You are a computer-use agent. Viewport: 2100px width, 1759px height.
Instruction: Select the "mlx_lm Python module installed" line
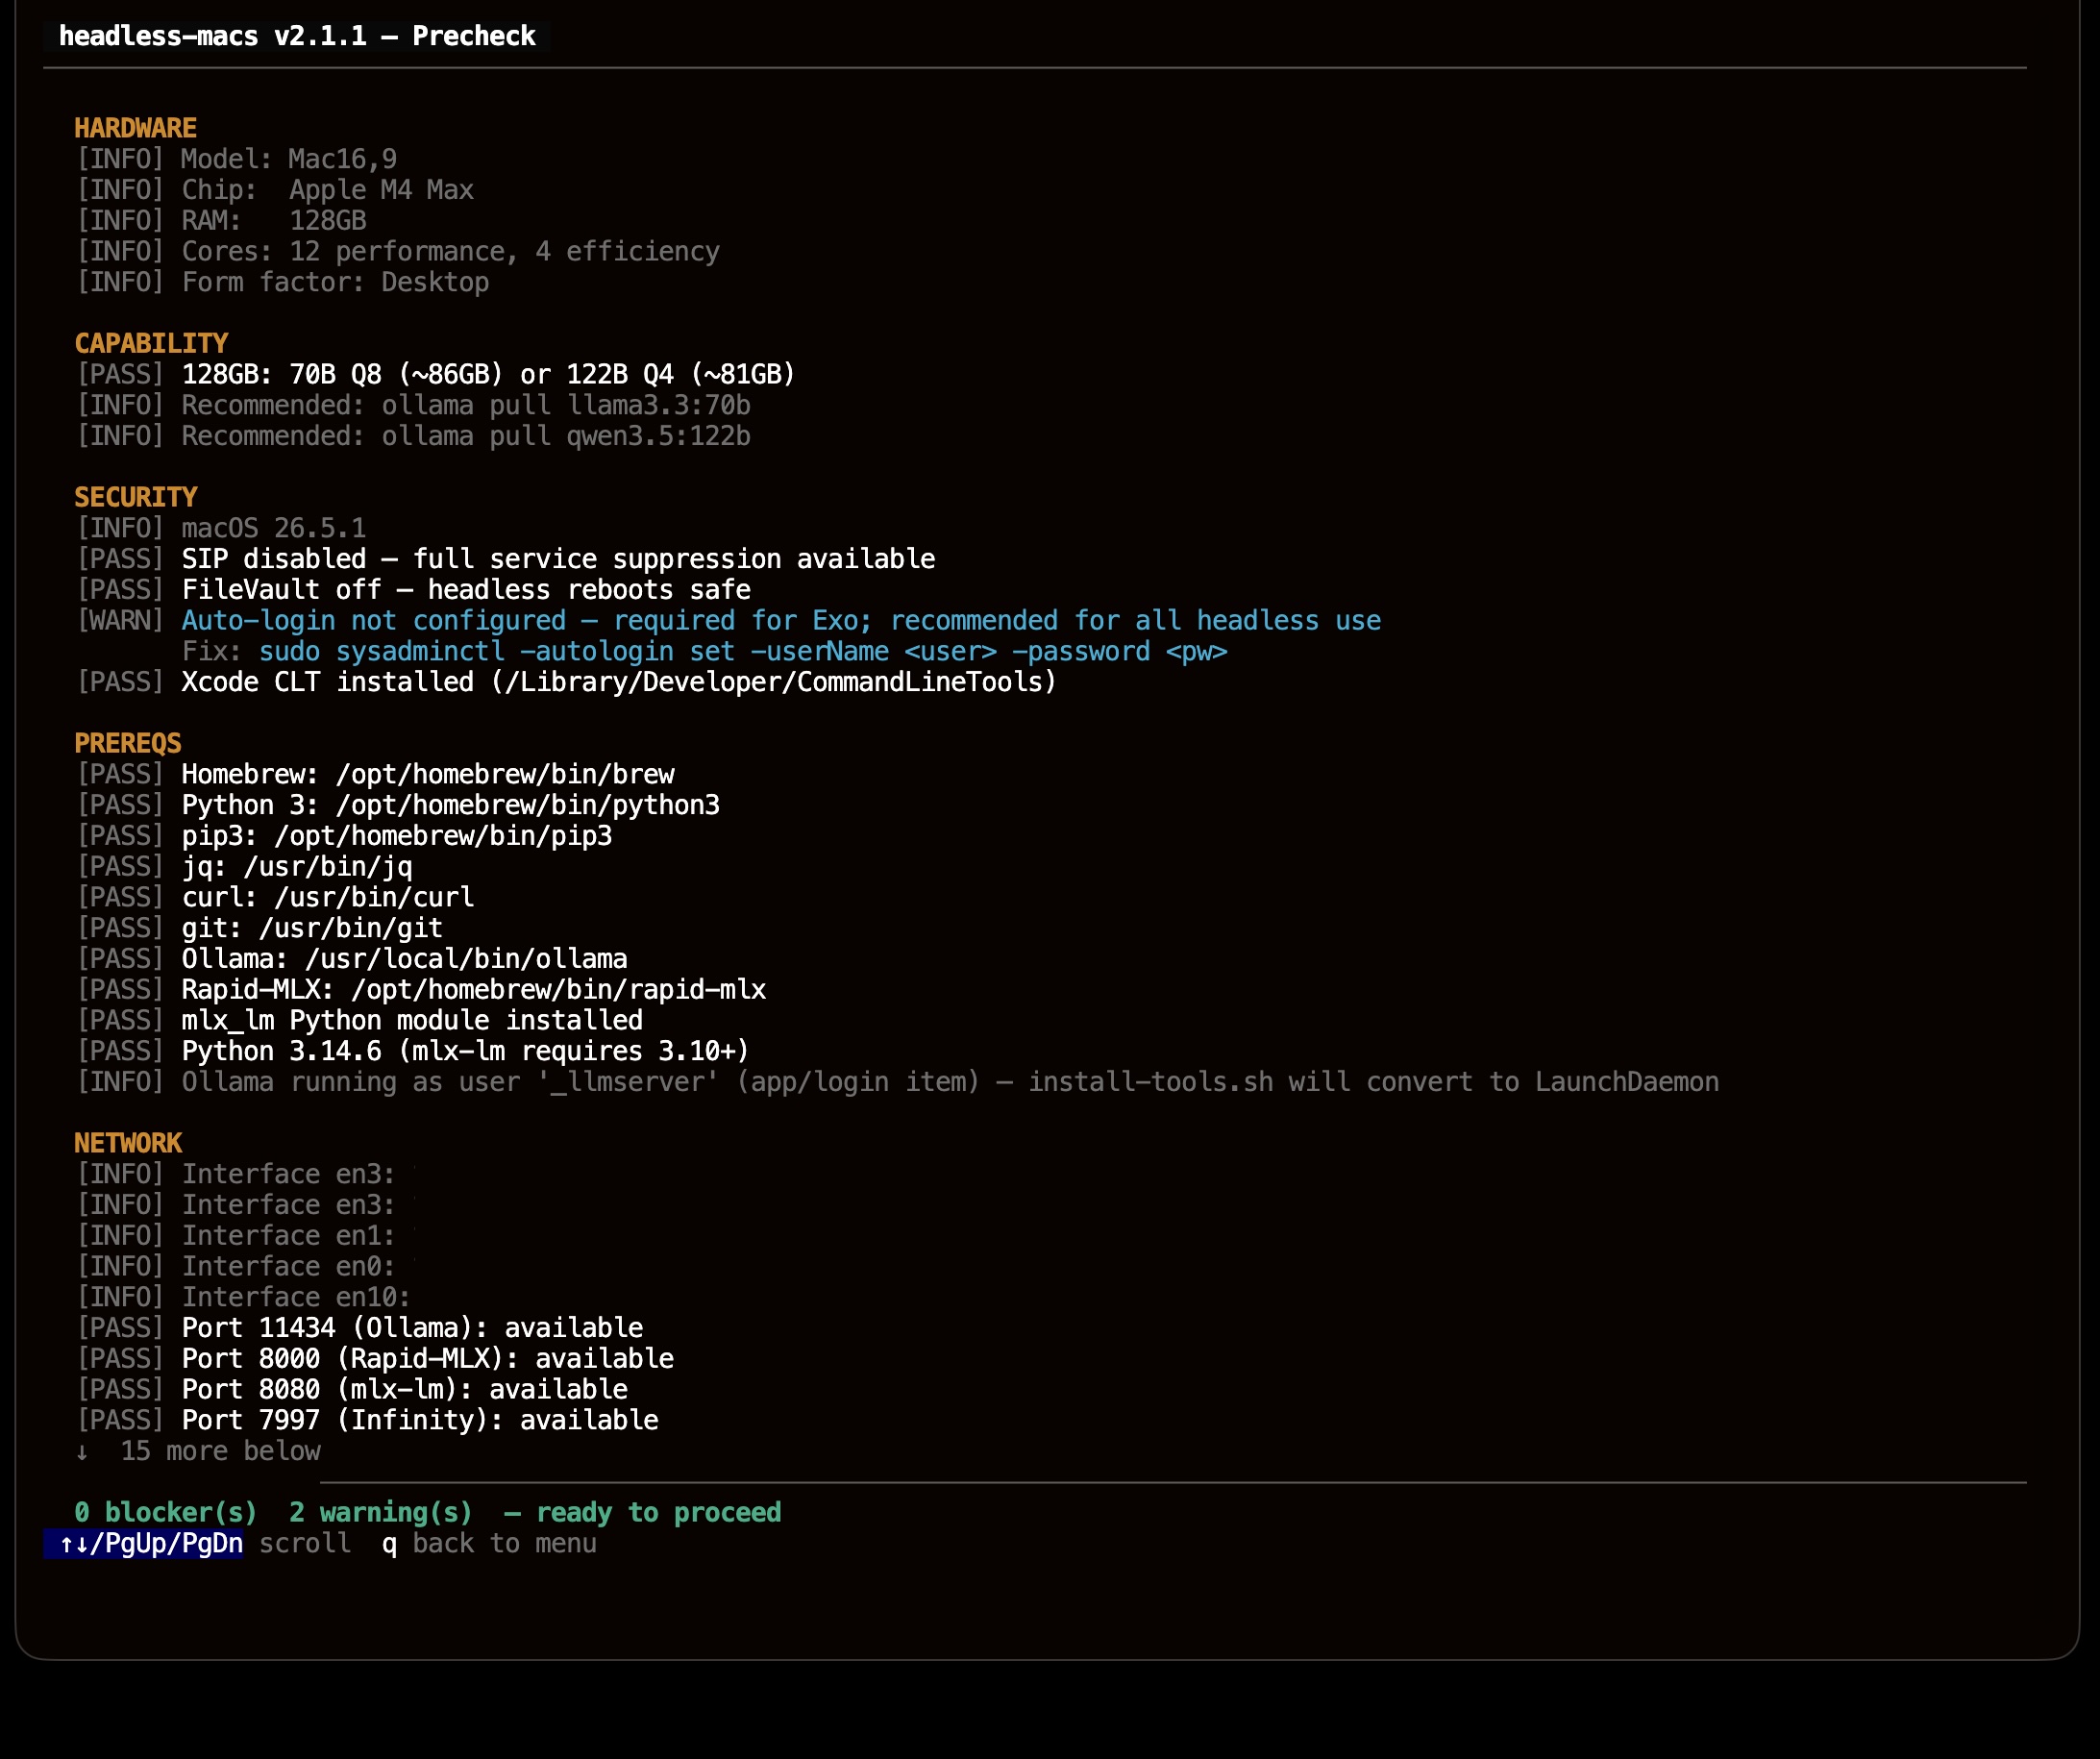360,1021
